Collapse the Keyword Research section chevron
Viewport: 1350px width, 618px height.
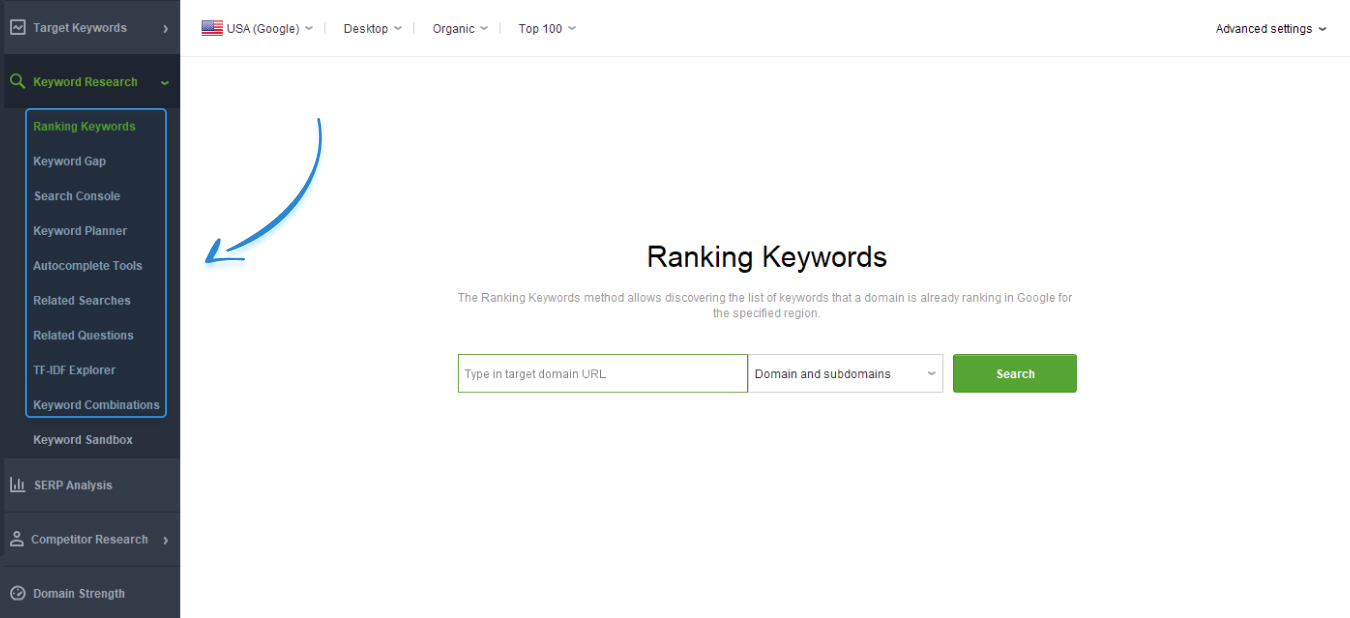(165, 83)
